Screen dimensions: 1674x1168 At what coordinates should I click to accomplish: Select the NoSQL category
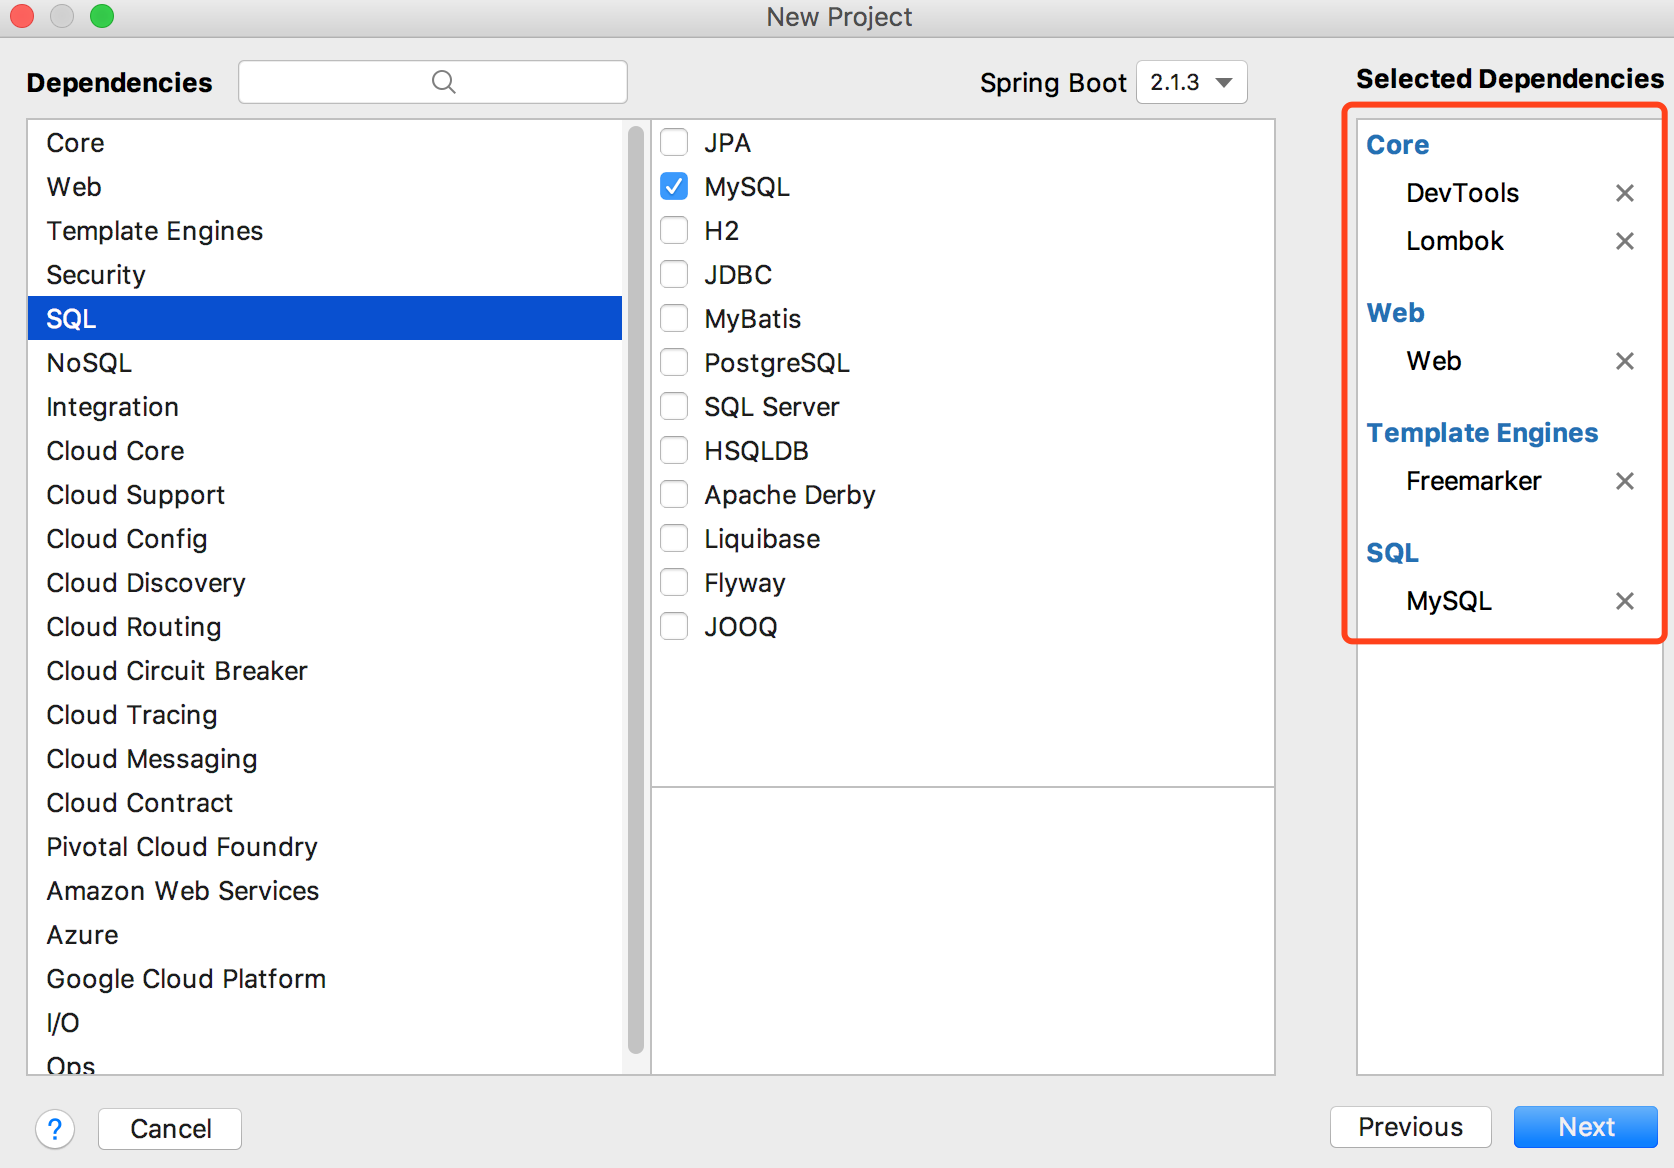pyautogui.click(x=89, y=363)
